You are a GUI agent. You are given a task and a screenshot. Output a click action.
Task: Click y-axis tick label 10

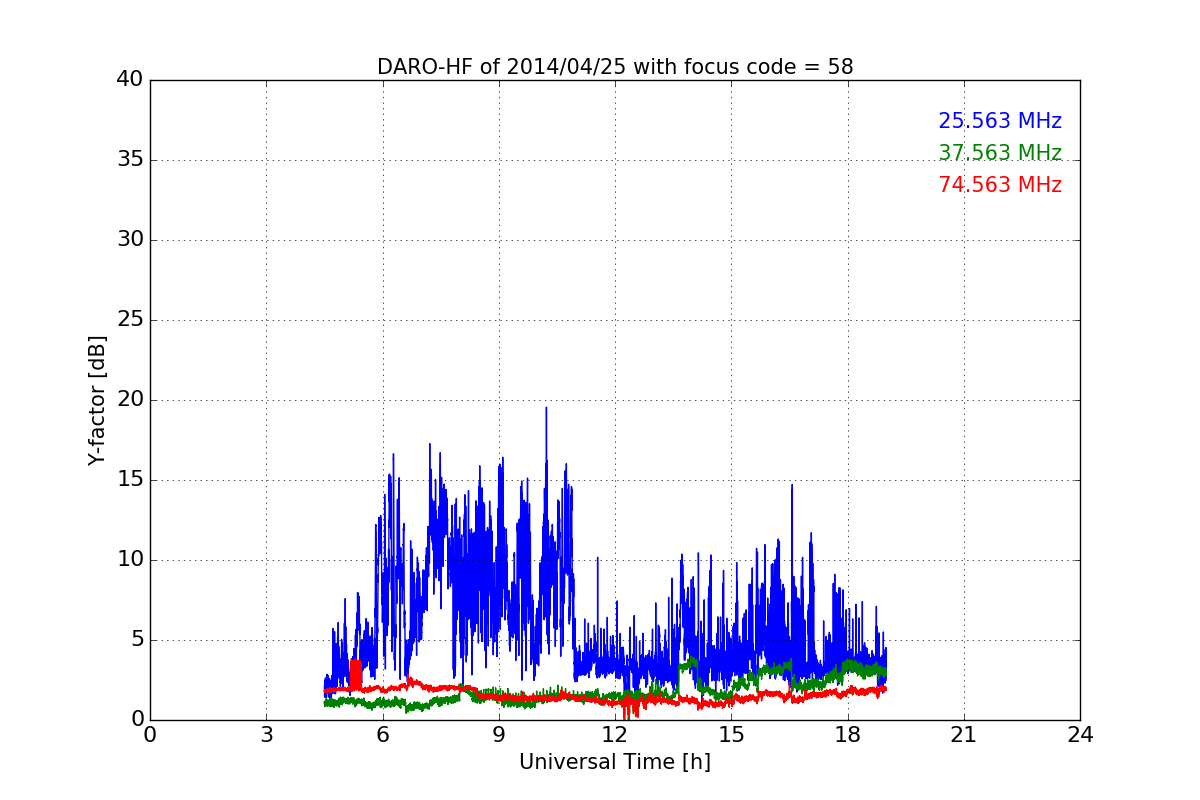(130, 560)
